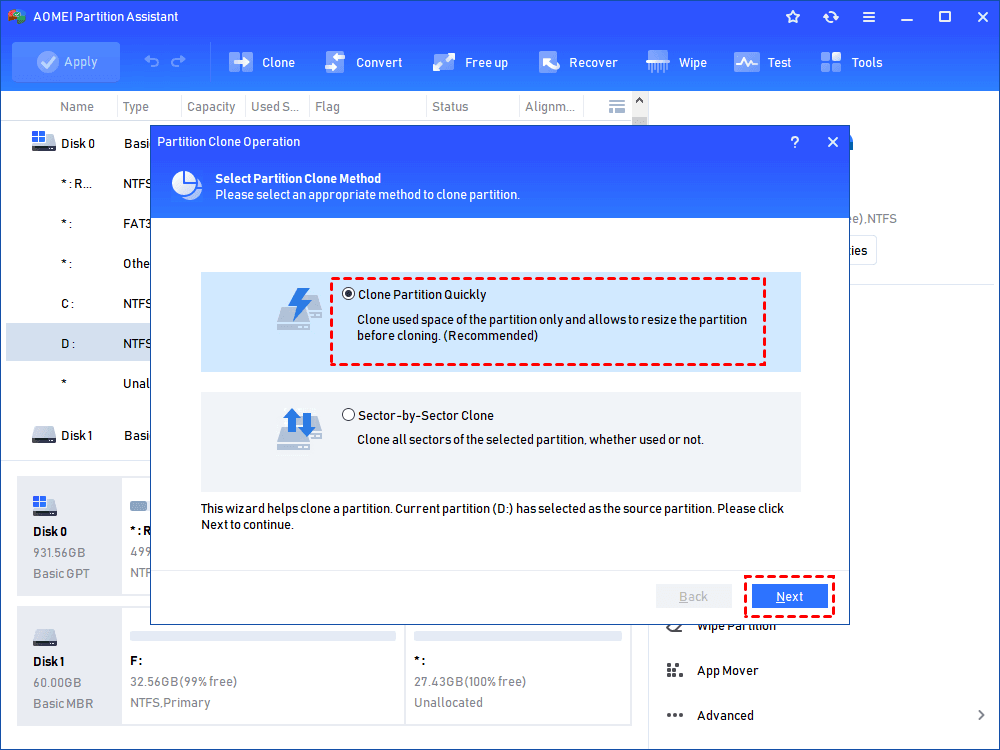Open App Mover from the sidebar

click(727, 670)
